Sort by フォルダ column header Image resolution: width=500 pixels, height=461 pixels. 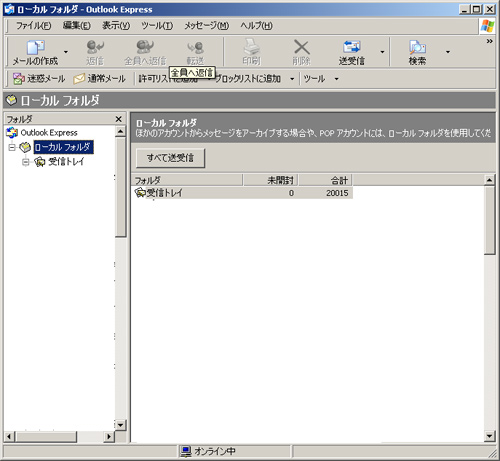click(x=187, y=180)
